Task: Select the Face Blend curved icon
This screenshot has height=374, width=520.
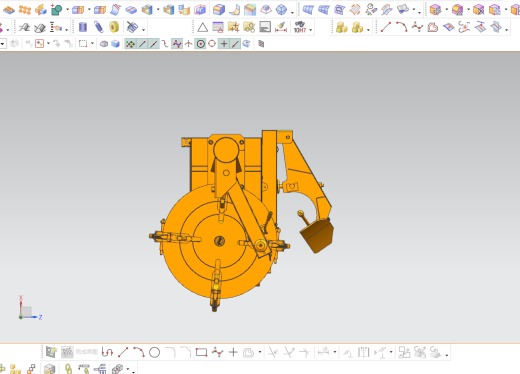Action: (235, 10)
